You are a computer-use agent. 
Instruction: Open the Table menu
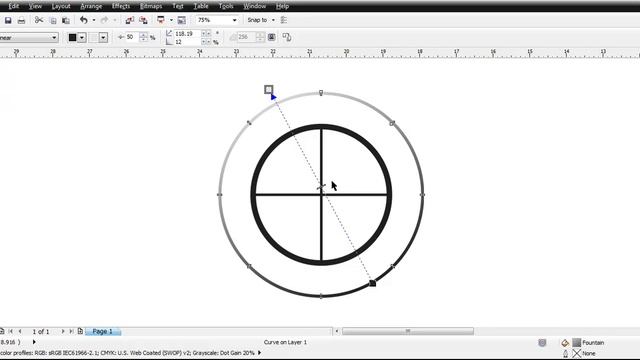point(201,6)
